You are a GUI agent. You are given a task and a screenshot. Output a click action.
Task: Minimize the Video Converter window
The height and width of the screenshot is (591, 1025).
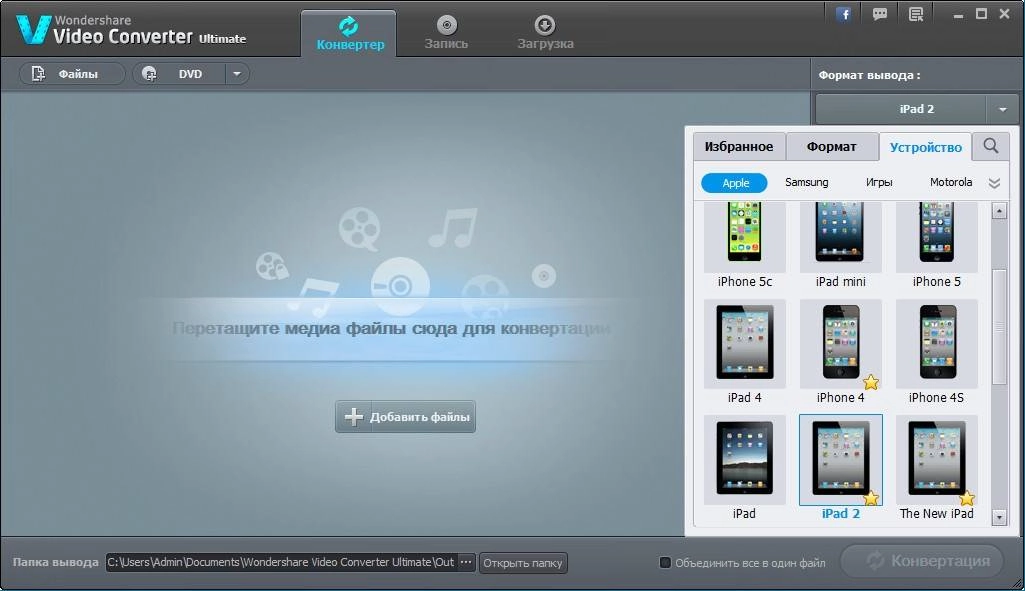click(958, 14)
